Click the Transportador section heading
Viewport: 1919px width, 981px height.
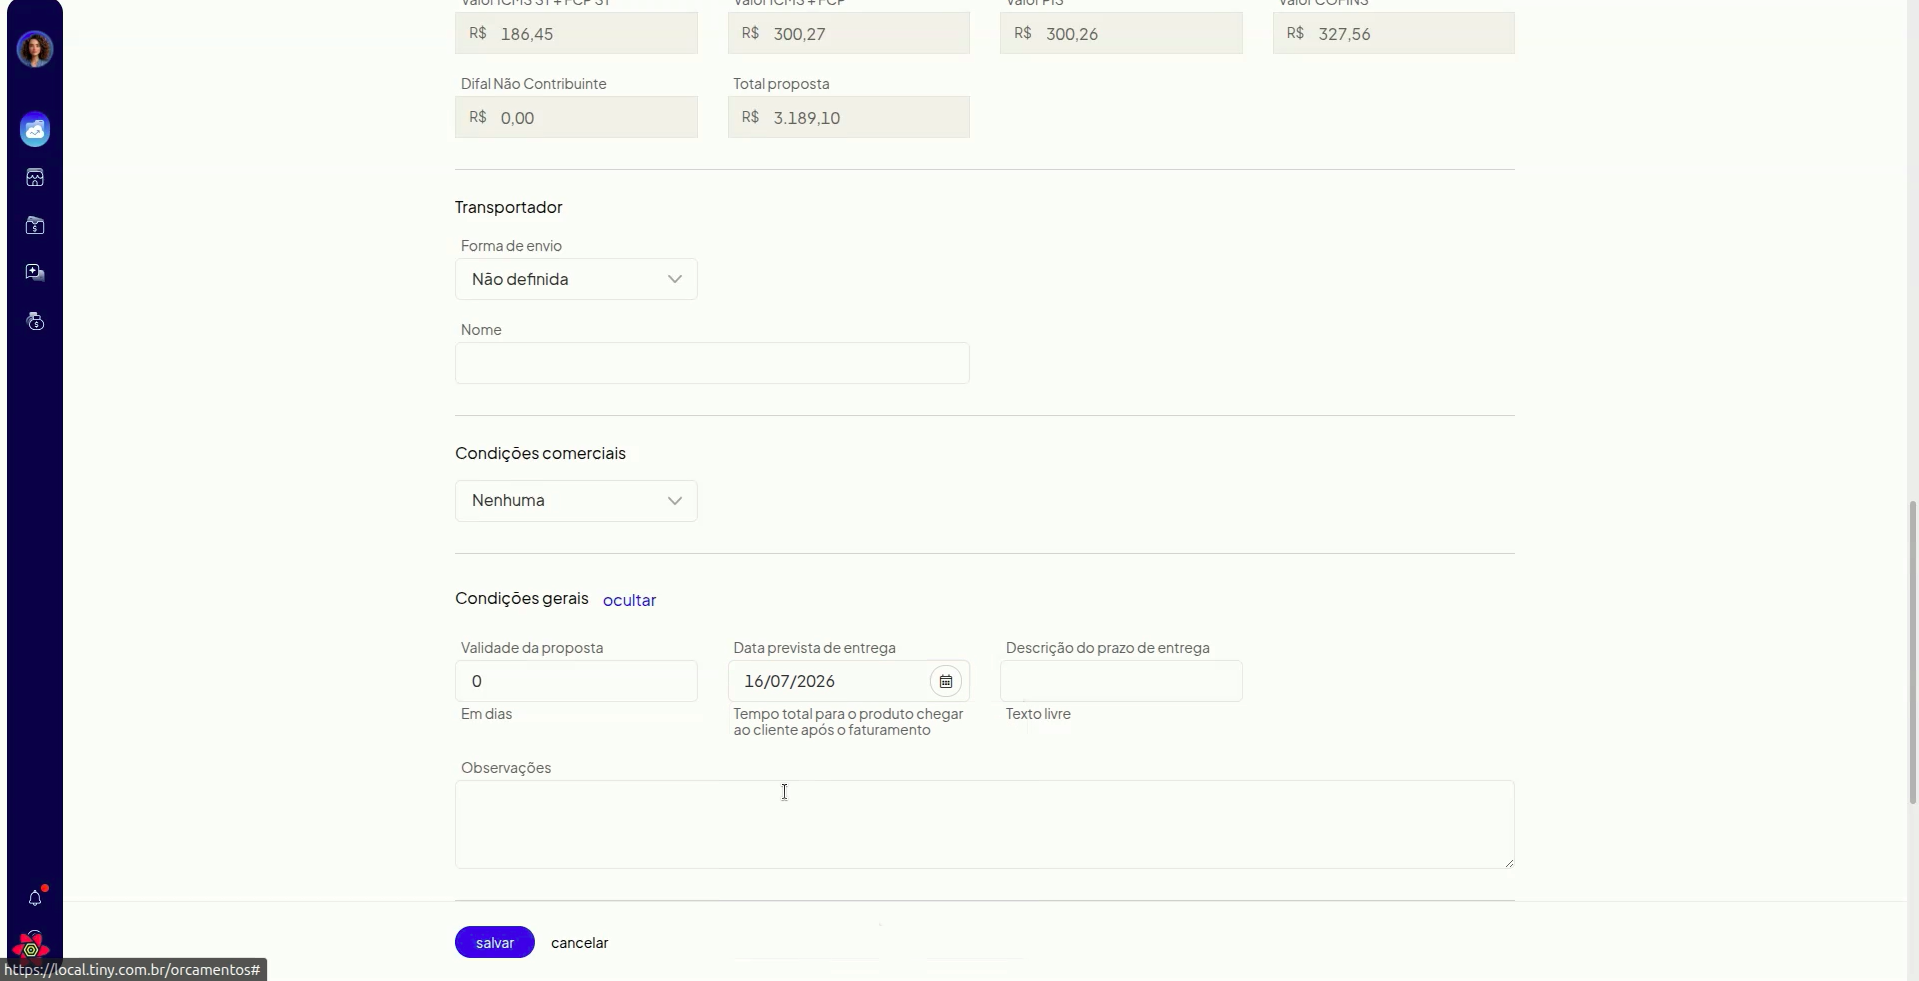tap(508, 207)
